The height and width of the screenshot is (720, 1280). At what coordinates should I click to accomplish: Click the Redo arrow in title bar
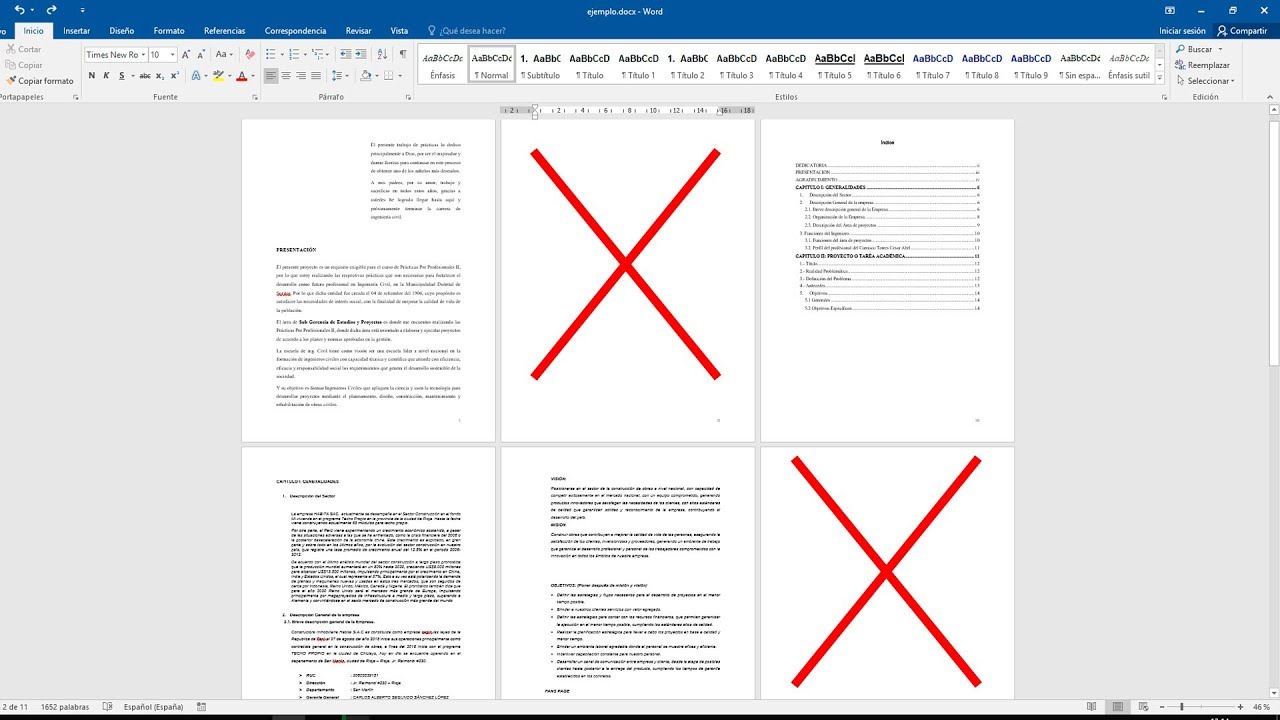pos(50,10)
